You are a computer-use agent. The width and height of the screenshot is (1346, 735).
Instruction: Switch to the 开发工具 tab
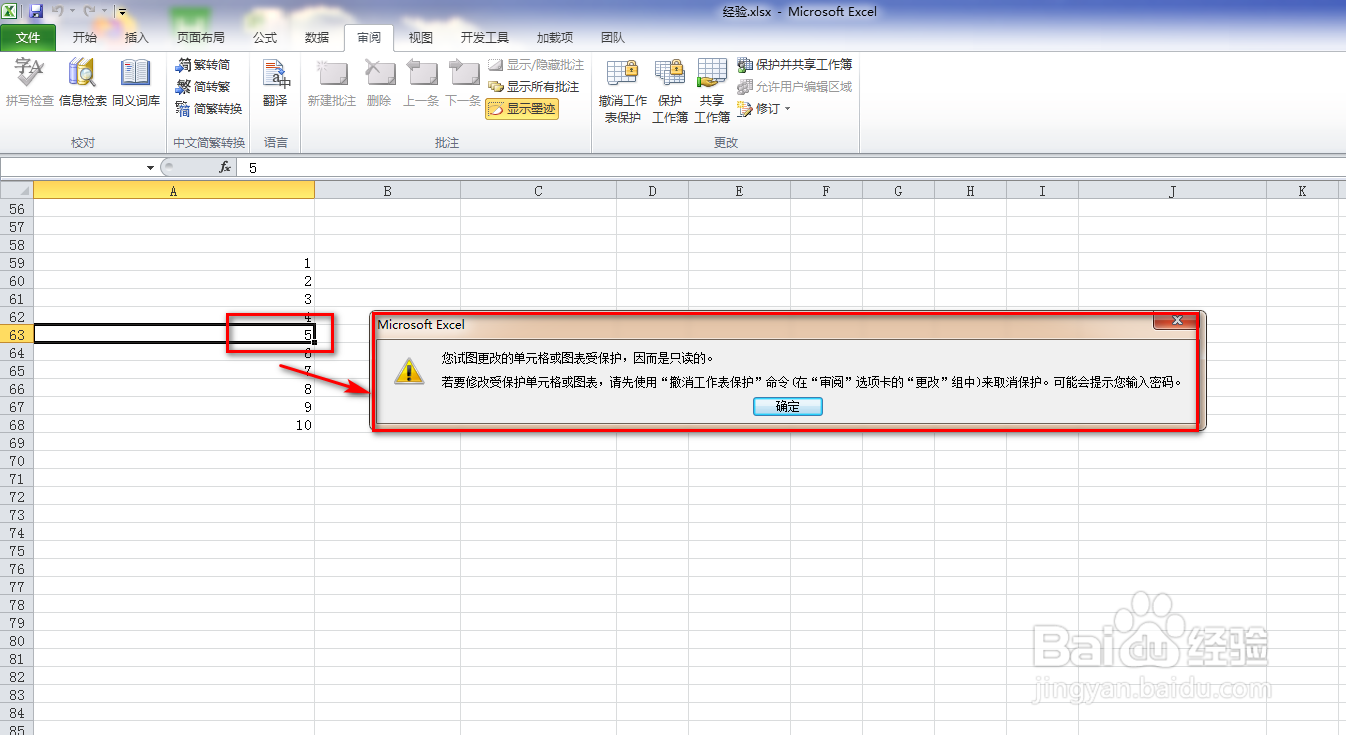tap(485, 38)
